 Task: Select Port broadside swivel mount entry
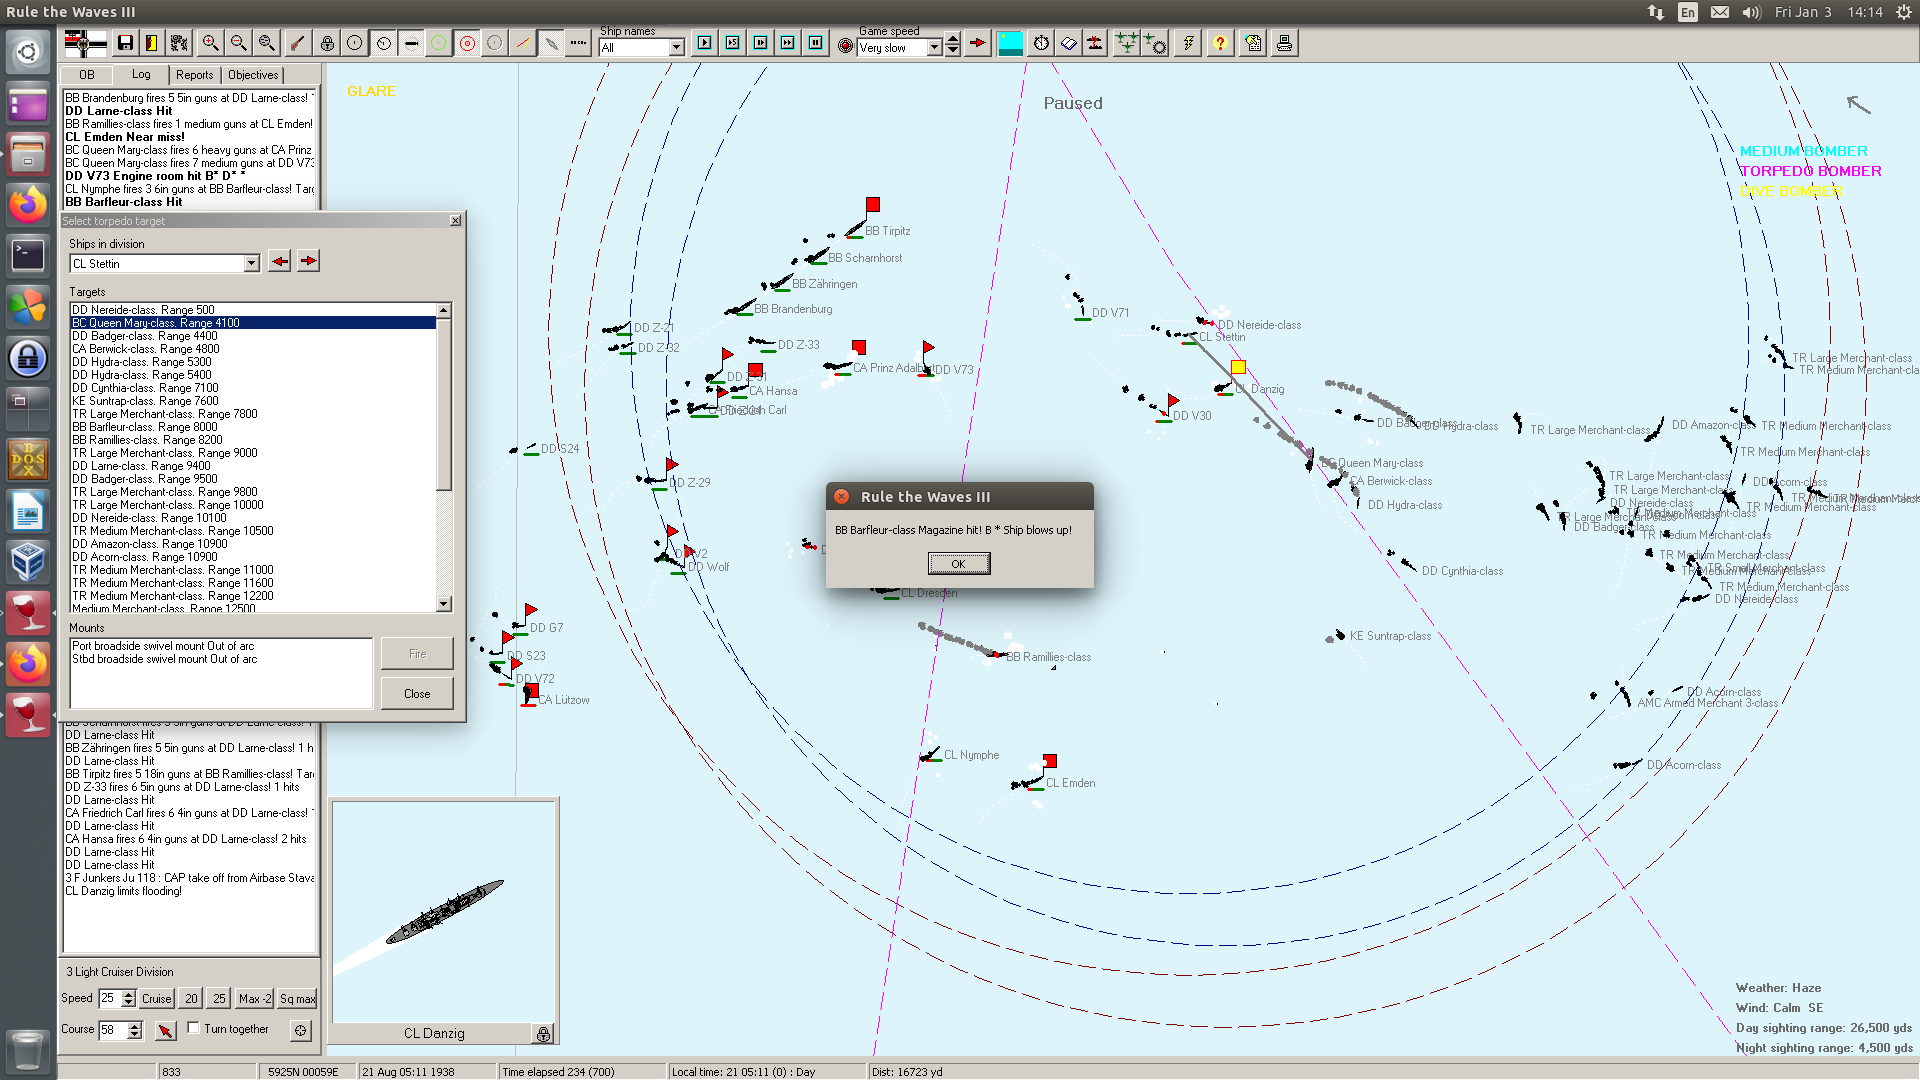coord(221,646)
